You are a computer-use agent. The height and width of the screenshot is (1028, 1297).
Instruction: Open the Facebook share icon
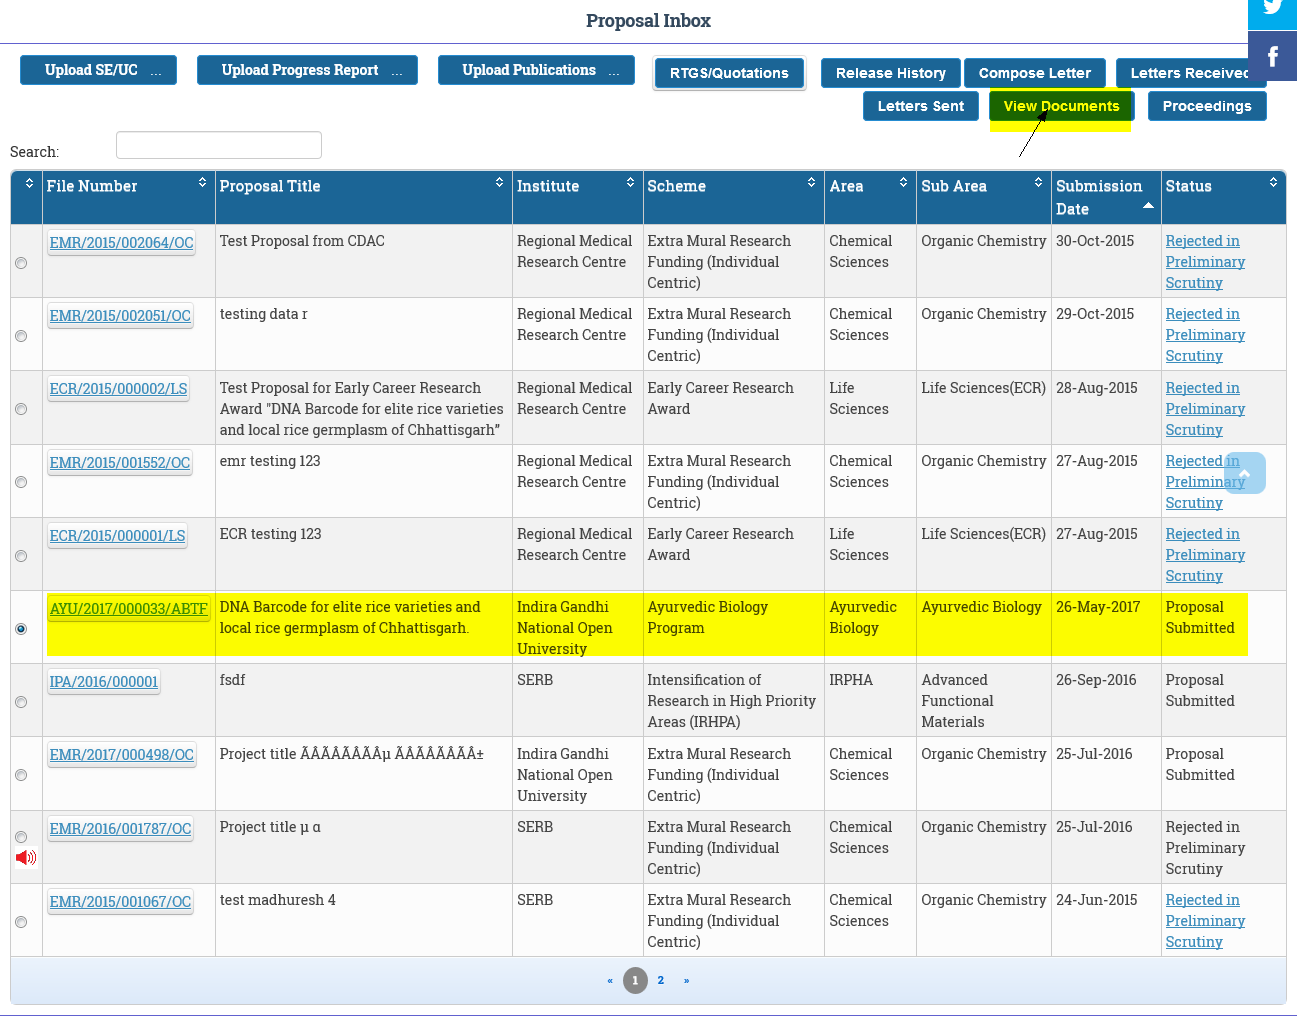(1272, 56)
